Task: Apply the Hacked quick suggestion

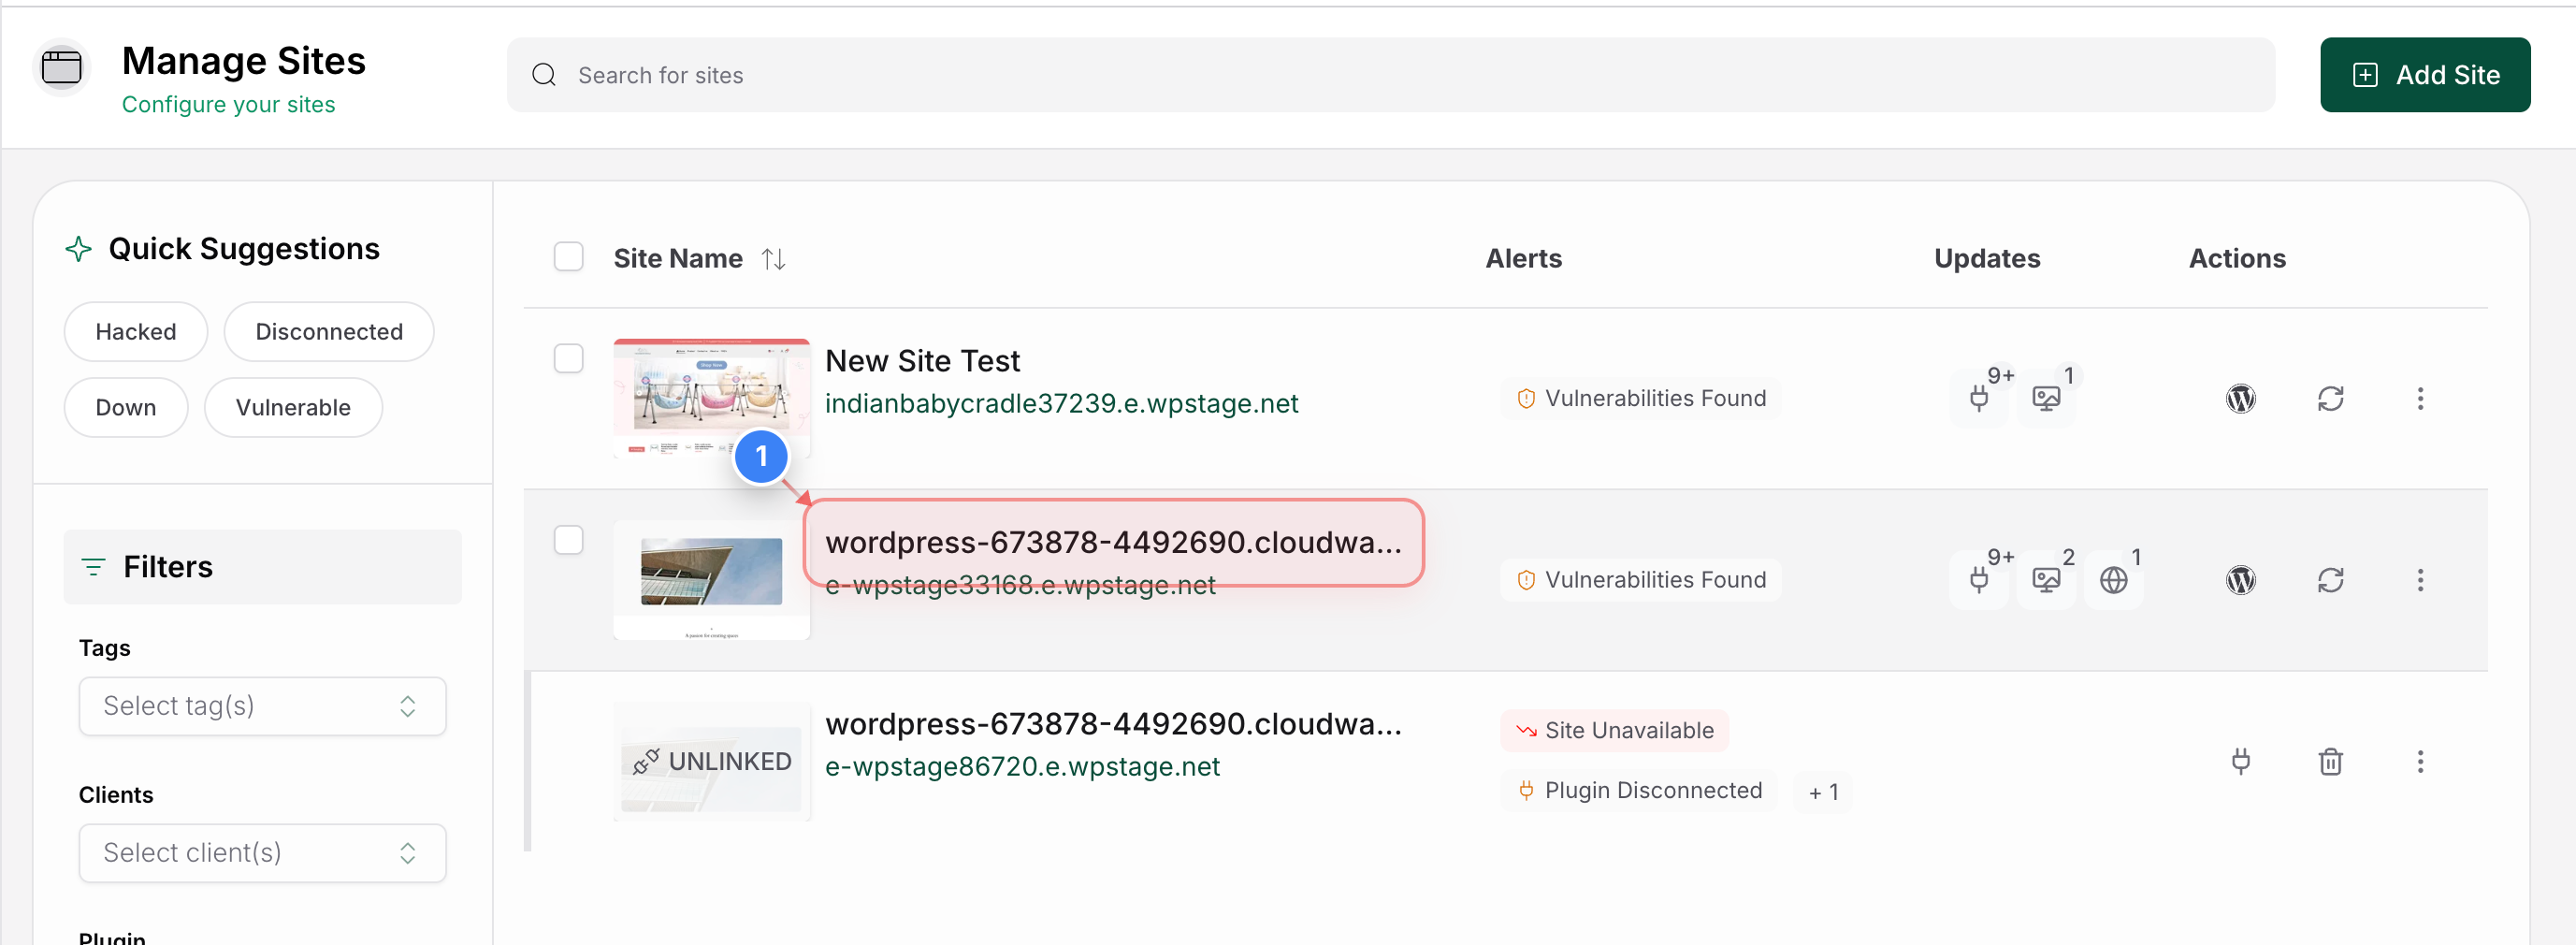Action: click(136, 332)
